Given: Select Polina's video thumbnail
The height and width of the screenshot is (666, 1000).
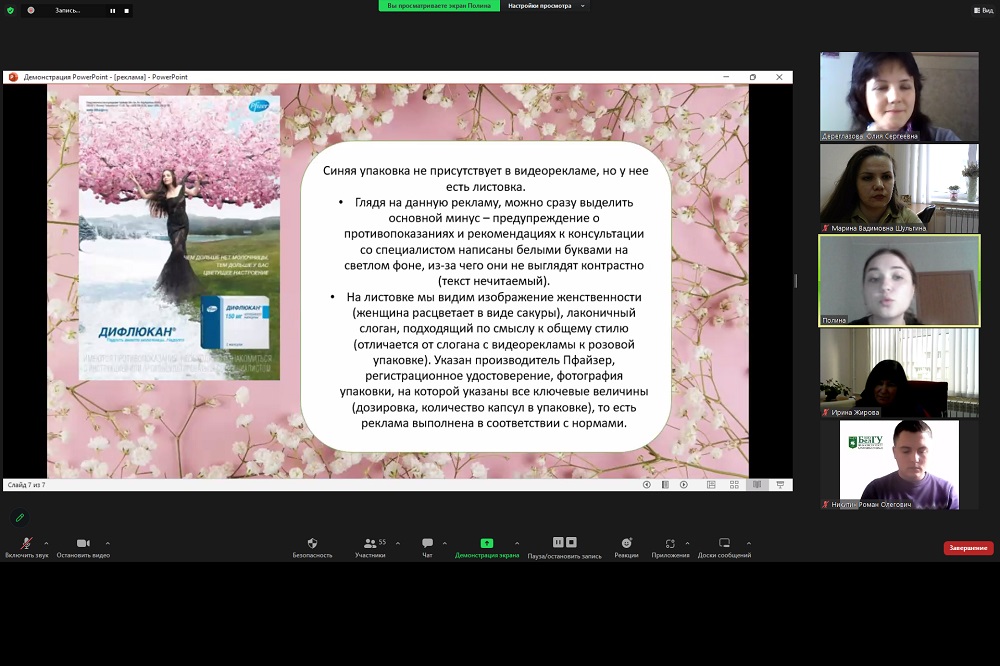Looking at the screenshot, I should [899, 280].
